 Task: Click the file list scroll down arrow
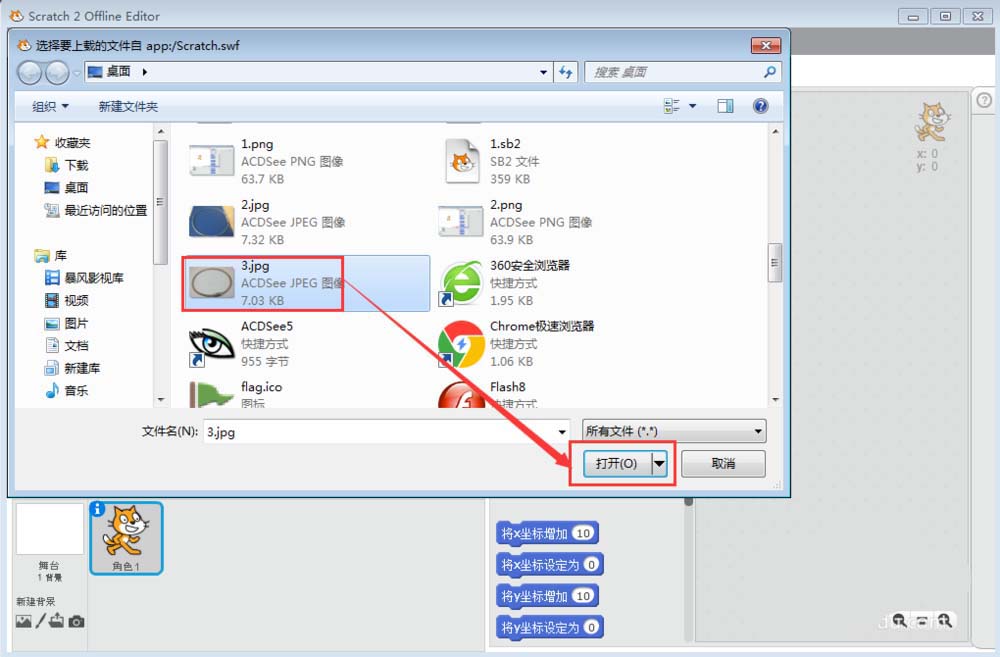coord(775,400)
